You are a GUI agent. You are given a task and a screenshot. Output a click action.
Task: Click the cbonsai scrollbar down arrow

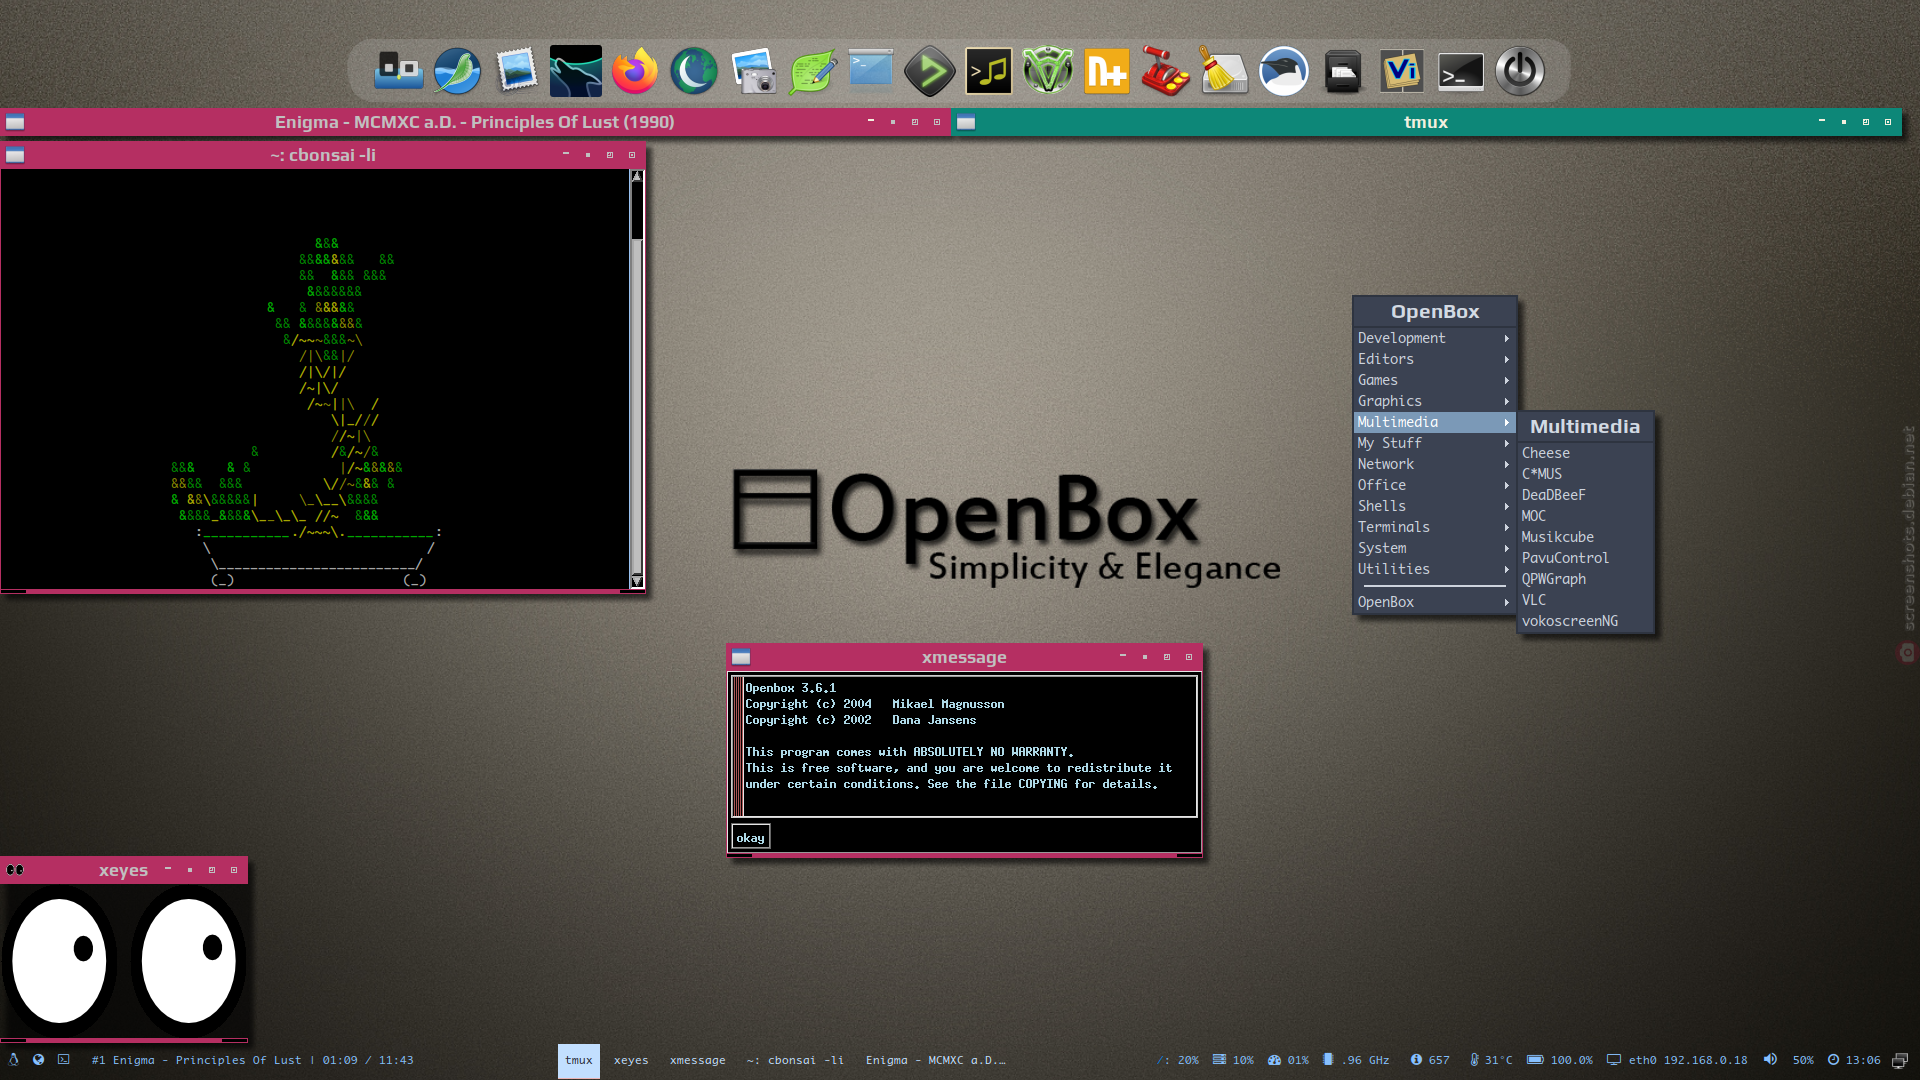[636, 581]
